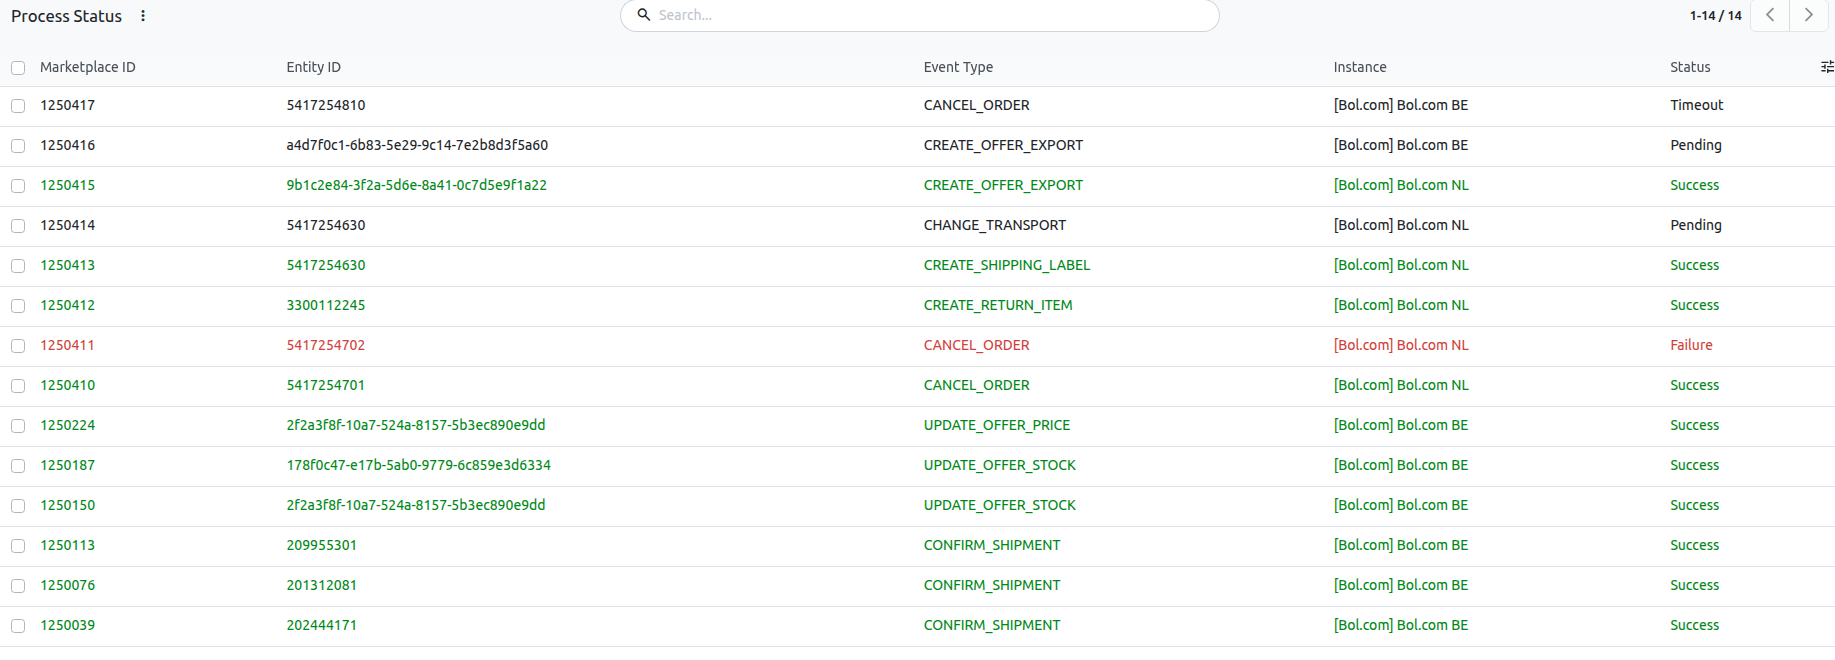
Task: Open the red Marketplace ID 1250411
Action: (68, 345)
